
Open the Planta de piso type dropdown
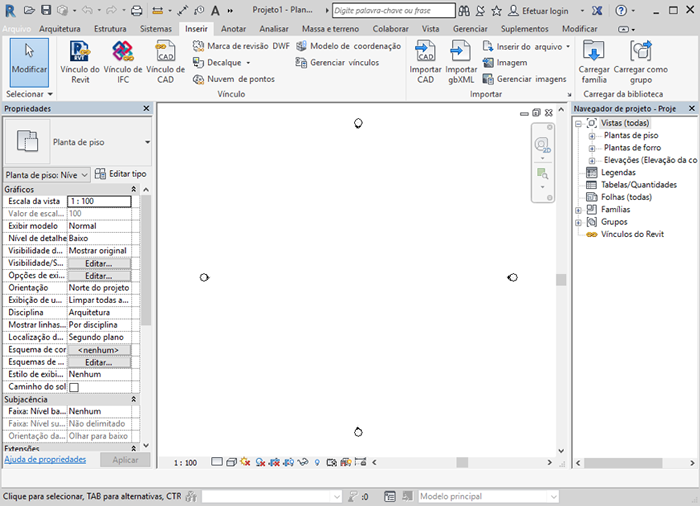click(147, 143)
